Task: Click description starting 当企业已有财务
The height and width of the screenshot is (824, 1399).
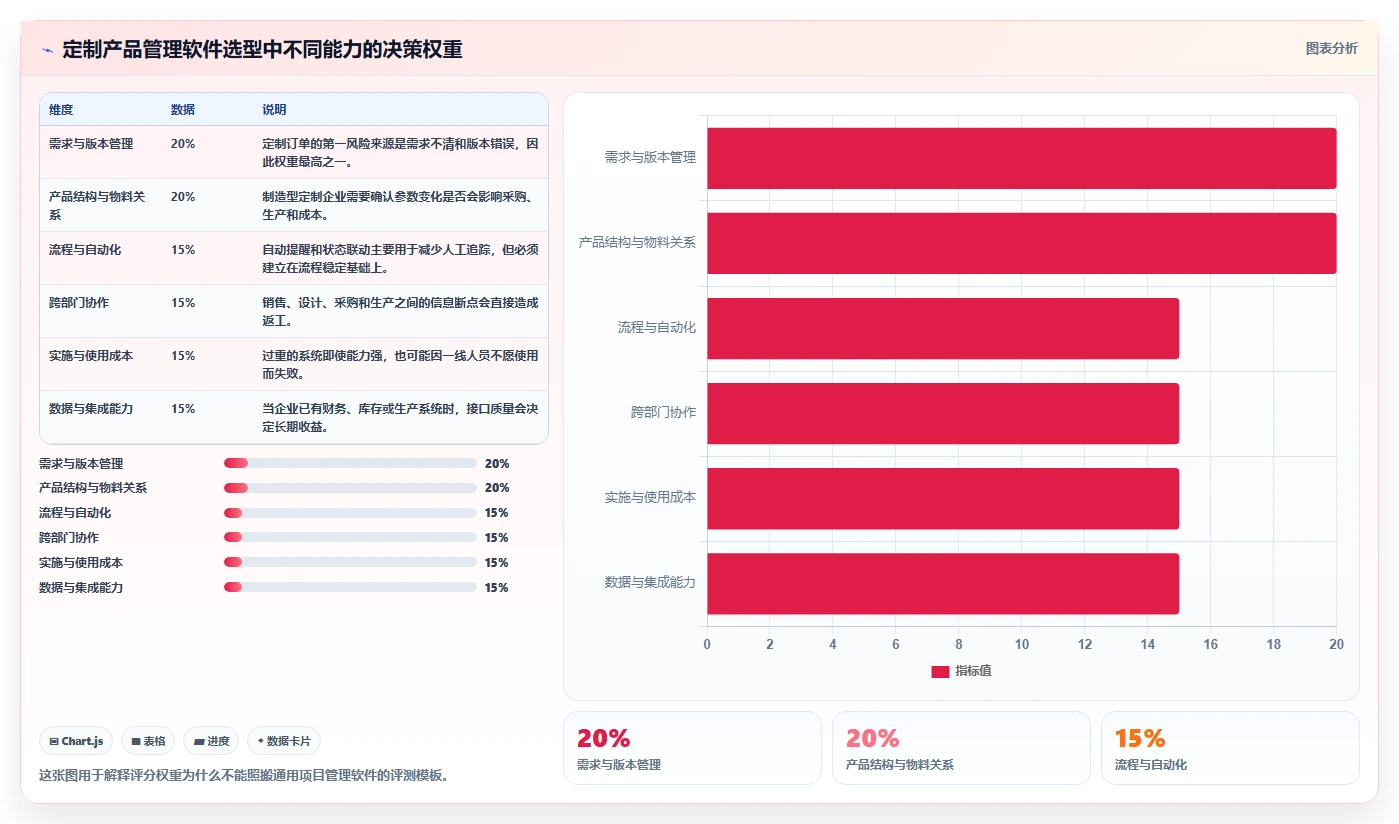Action: tap(400, 417)
